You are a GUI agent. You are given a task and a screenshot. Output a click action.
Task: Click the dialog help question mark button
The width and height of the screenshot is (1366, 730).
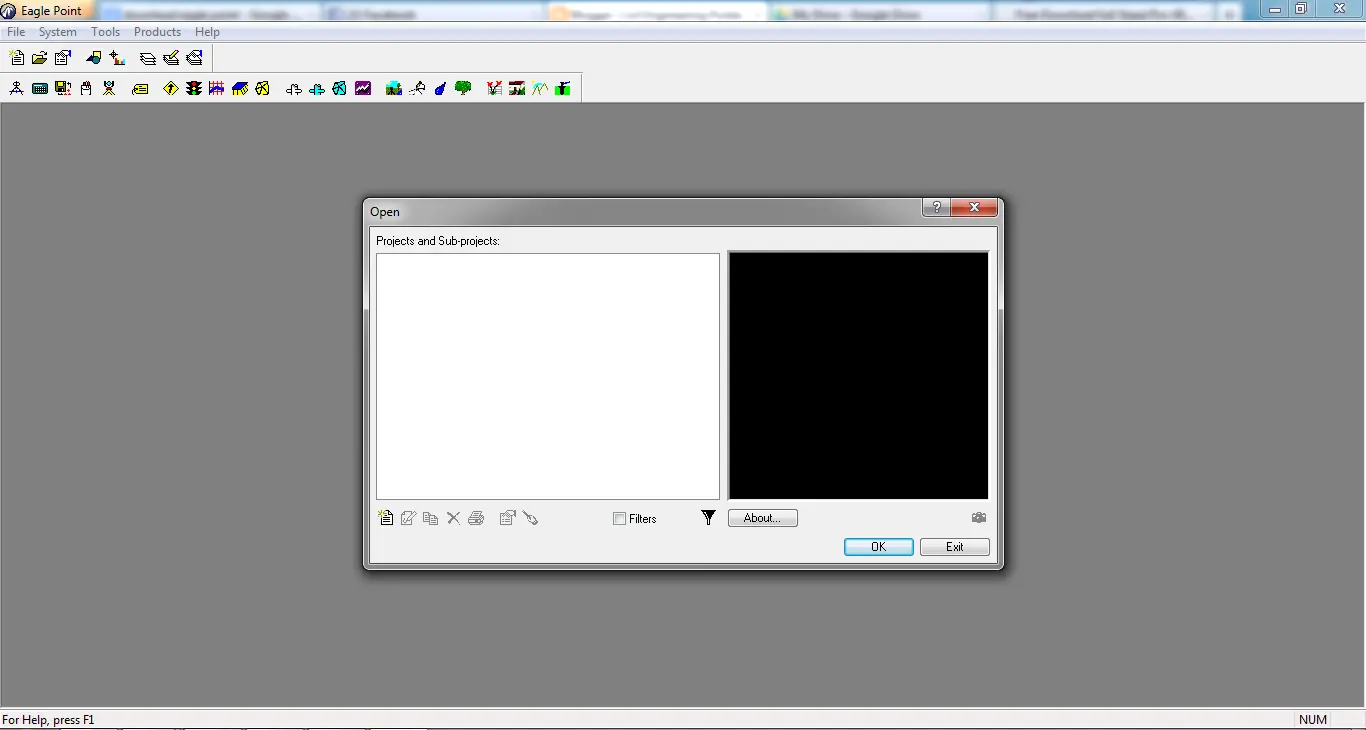937,208
